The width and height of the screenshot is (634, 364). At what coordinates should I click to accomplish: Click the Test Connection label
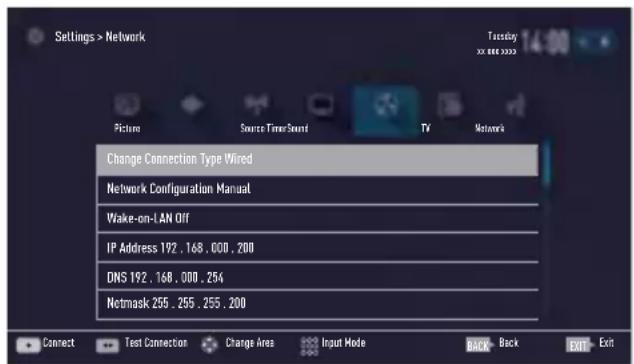click(x=156, y=343)
